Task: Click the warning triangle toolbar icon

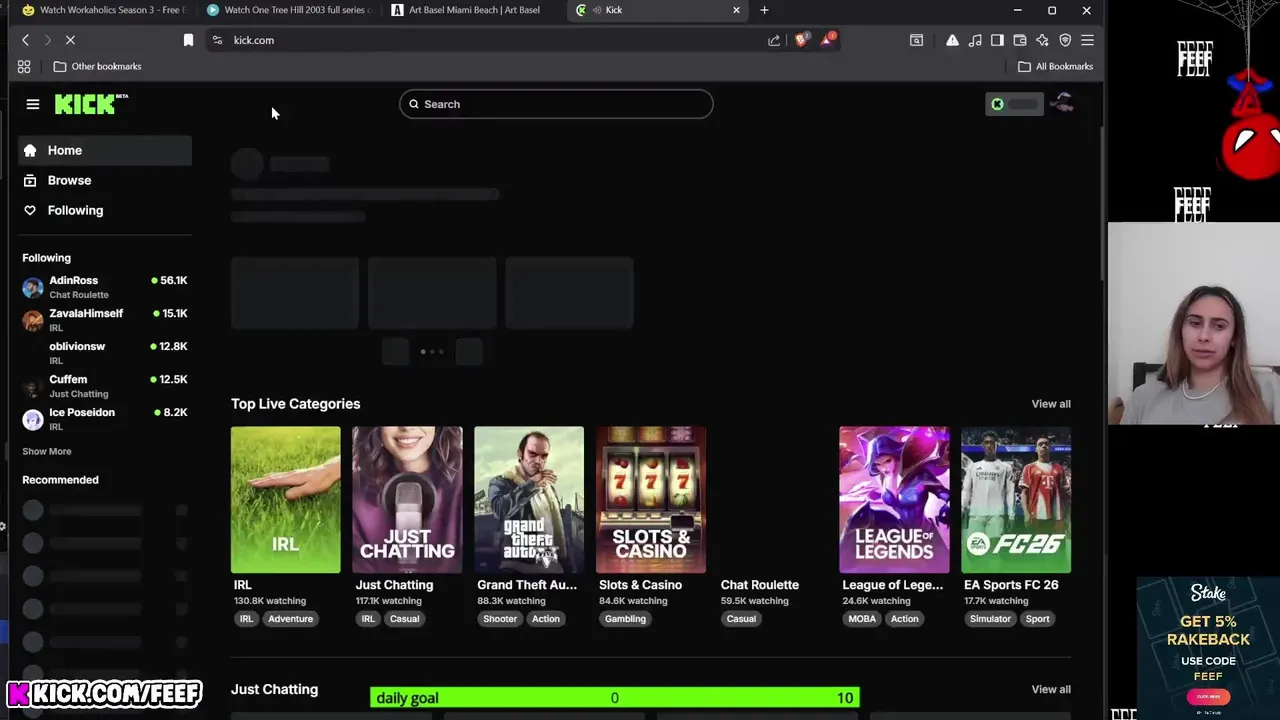Action: coord(952,40)
